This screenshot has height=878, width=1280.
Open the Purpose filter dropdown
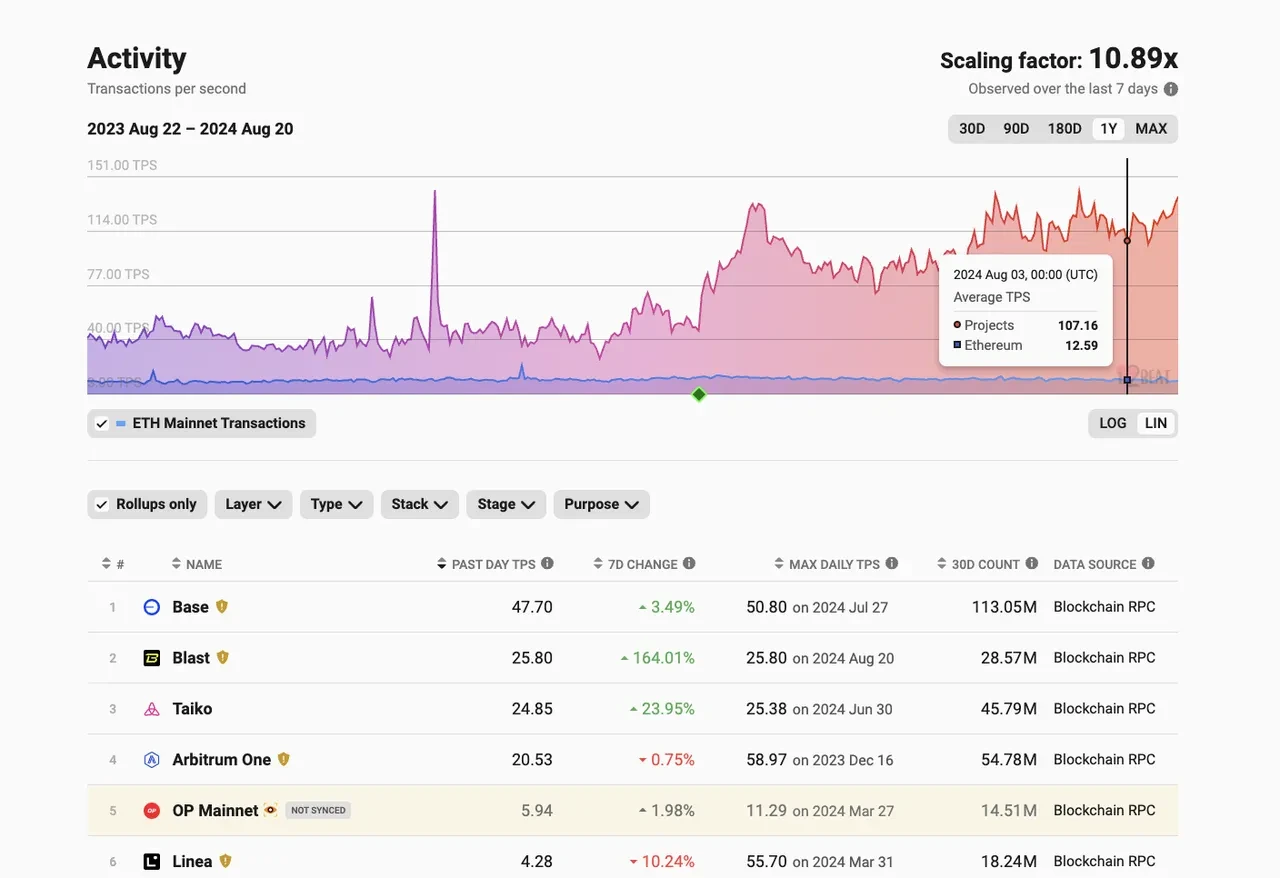tap(601, 504)
